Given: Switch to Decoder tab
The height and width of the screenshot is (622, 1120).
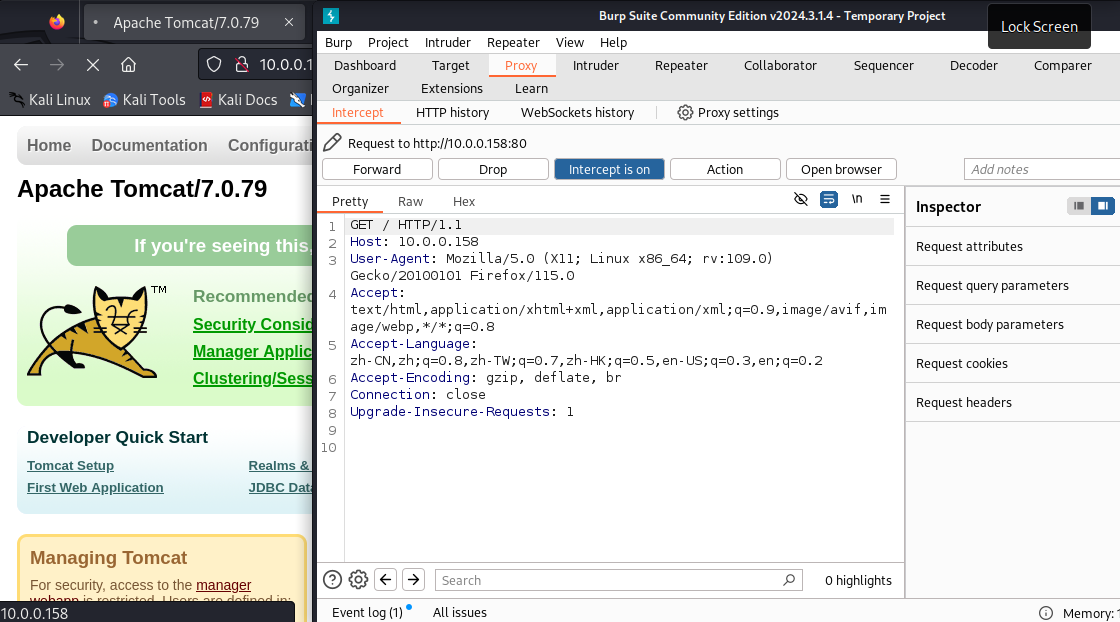Looking at the screenshot, I should pos(974,65).
